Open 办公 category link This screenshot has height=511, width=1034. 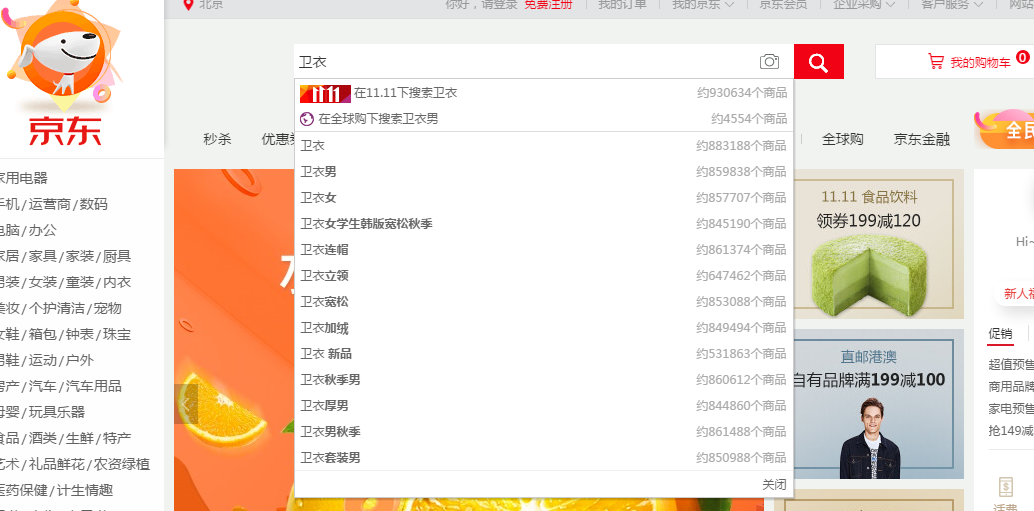tap(42, 230)
